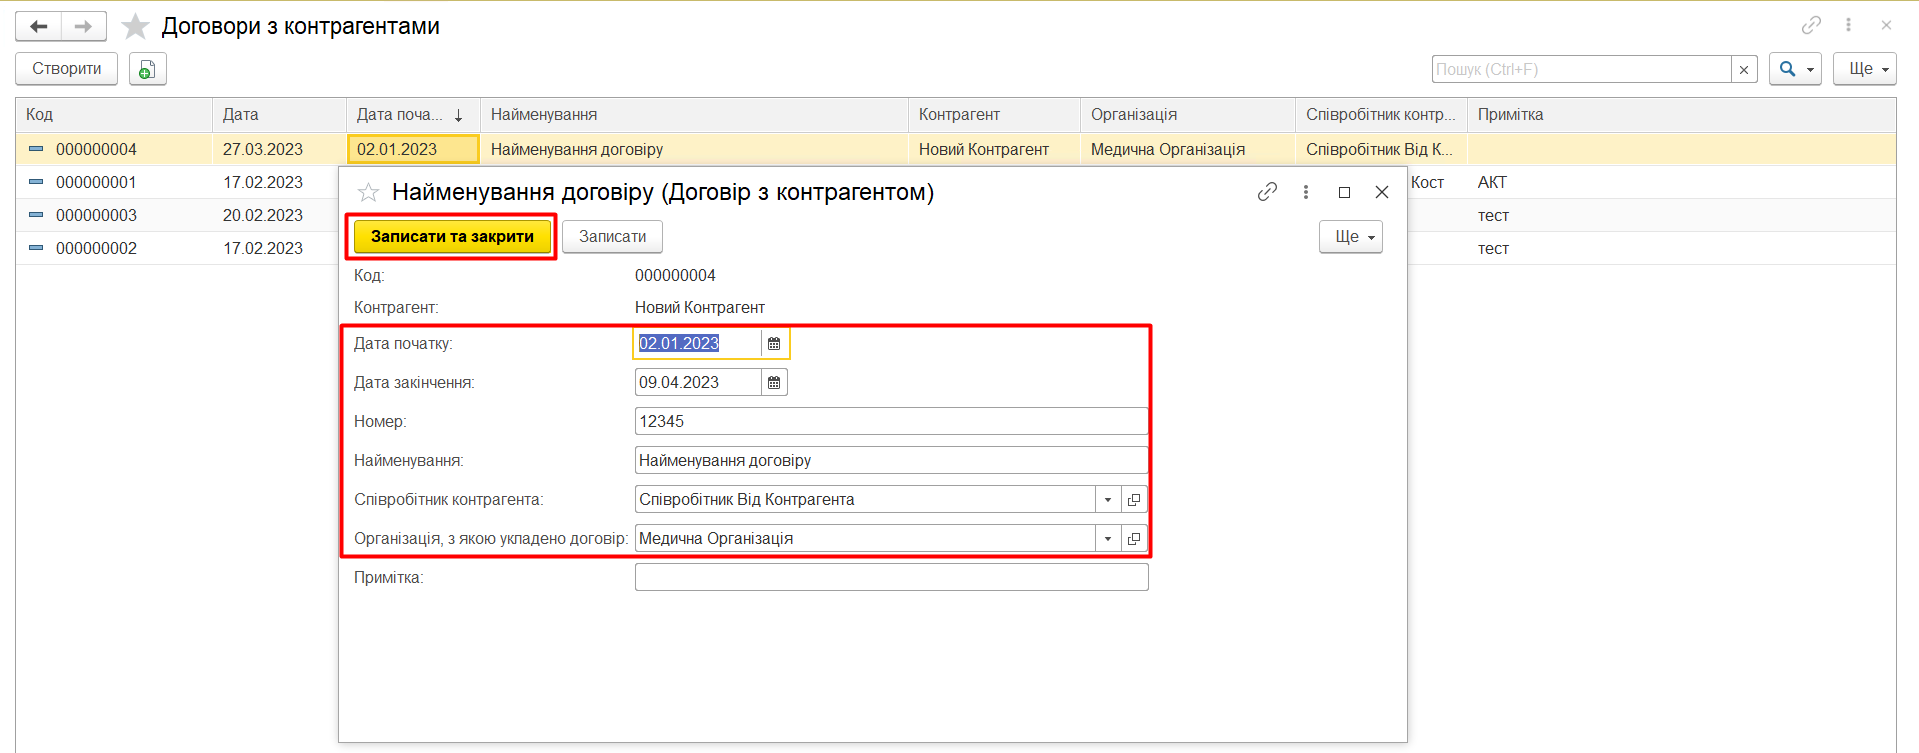Expand Організація dropdown in the dialog
Image resolution: width=1919 pixels, height=753 pixels.
click(x=1108, y=539)
